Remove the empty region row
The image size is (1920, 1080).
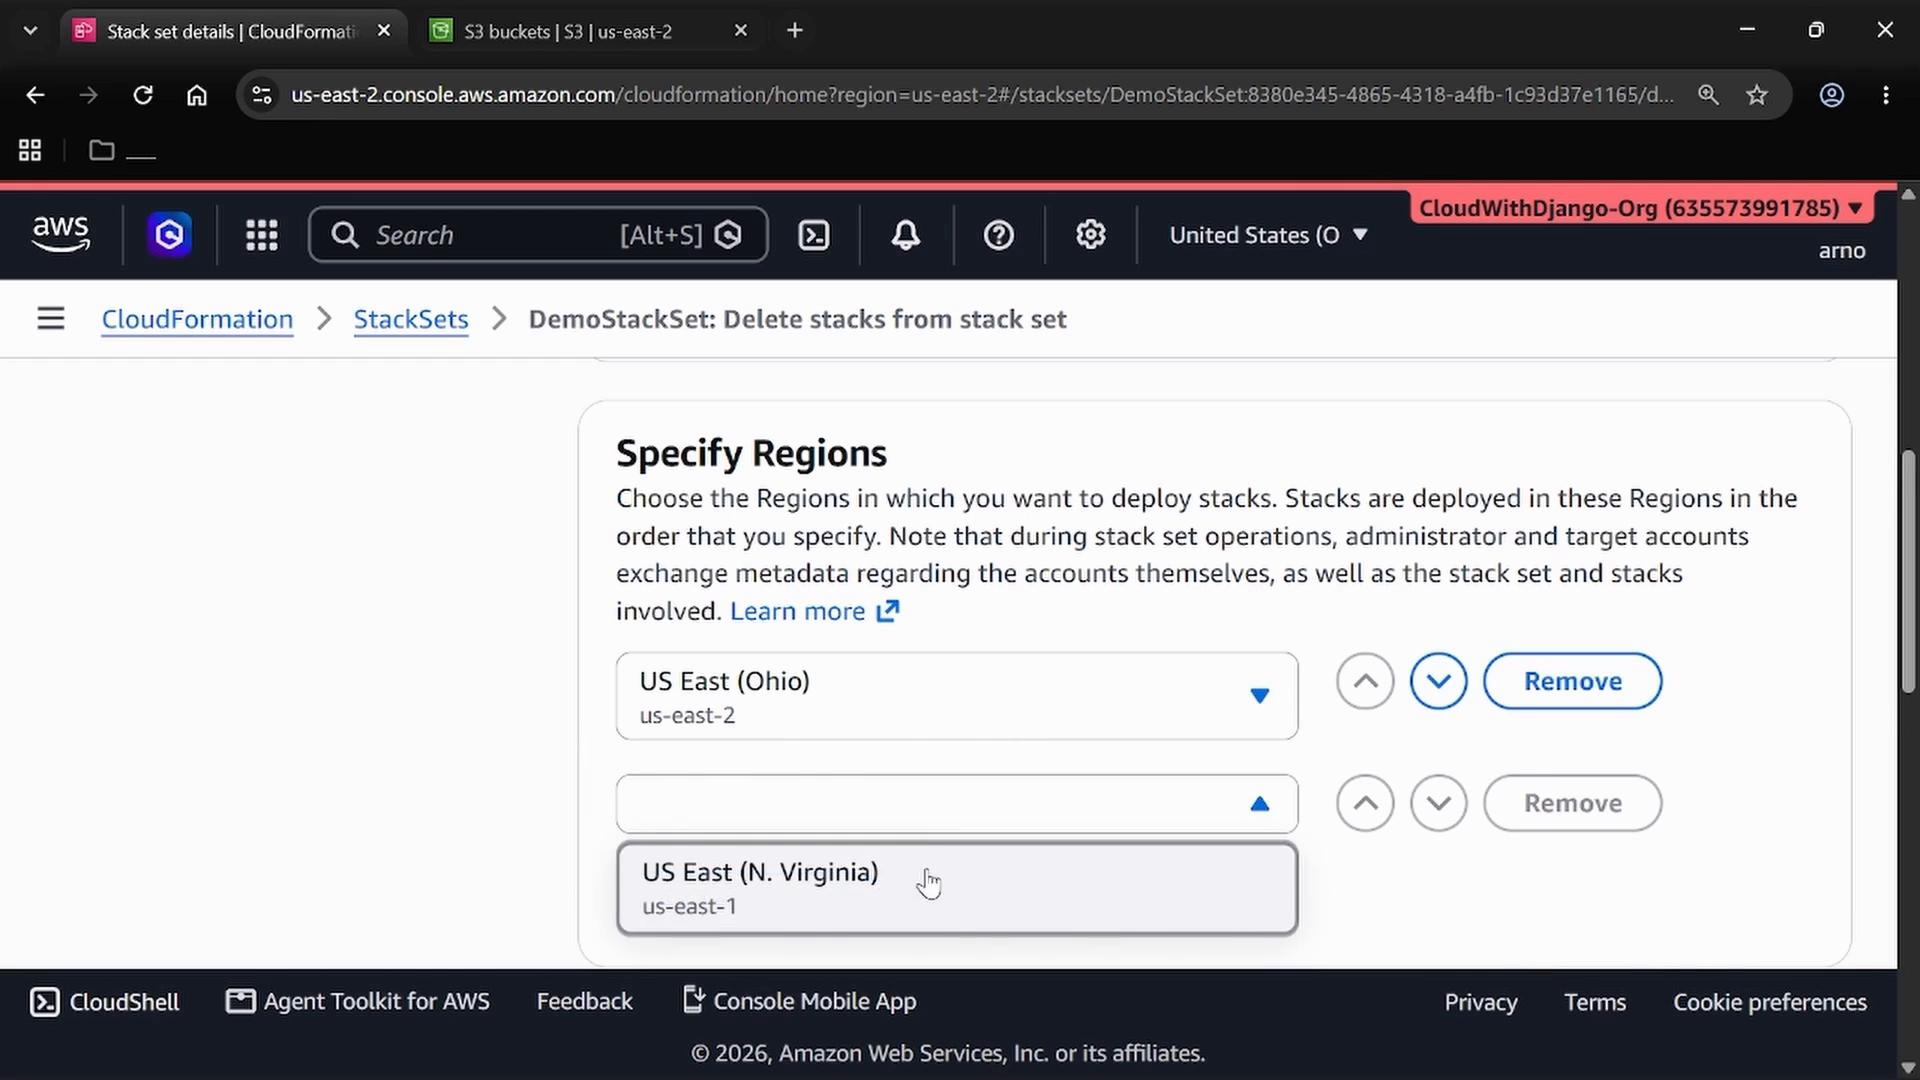[1572, 803]
